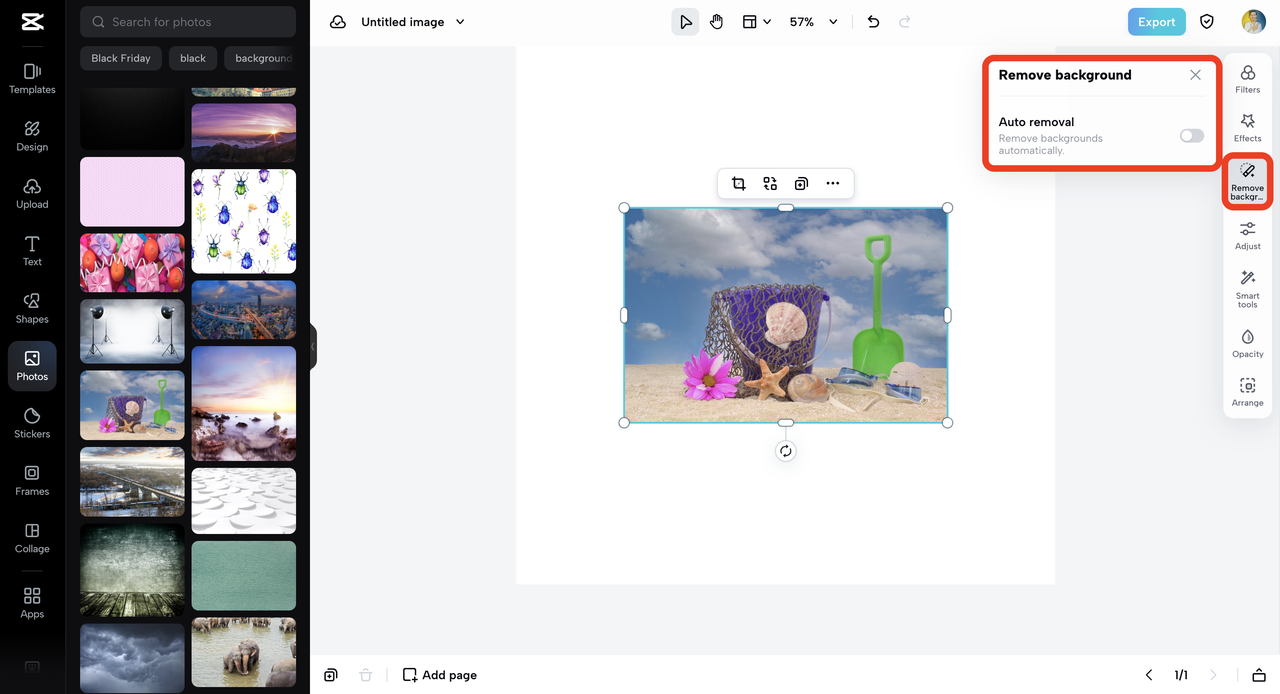Open the Templates panel

[32, 78]
